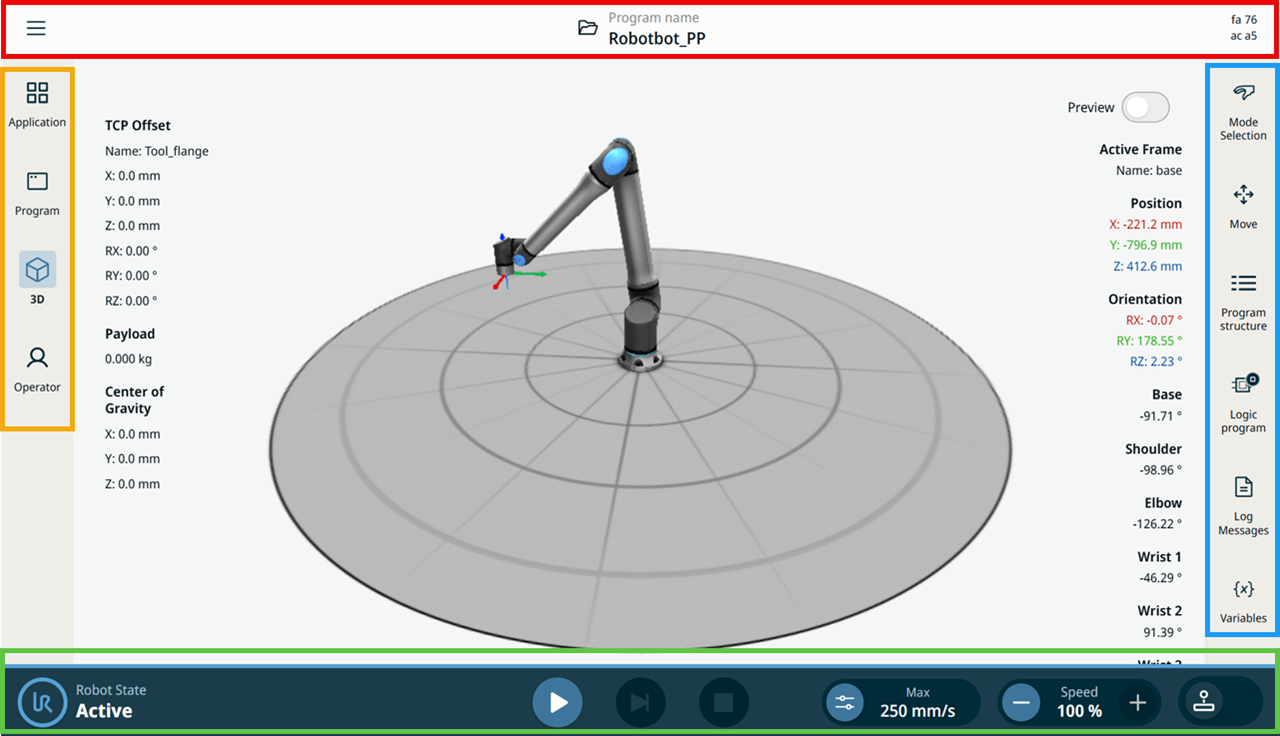View Log Messages

1243,505
